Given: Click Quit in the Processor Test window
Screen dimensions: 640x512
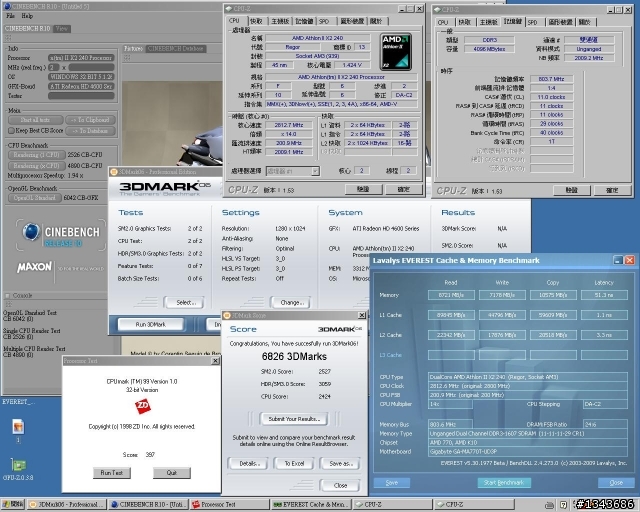Looking at the screenshot, I should click(172, 473).
